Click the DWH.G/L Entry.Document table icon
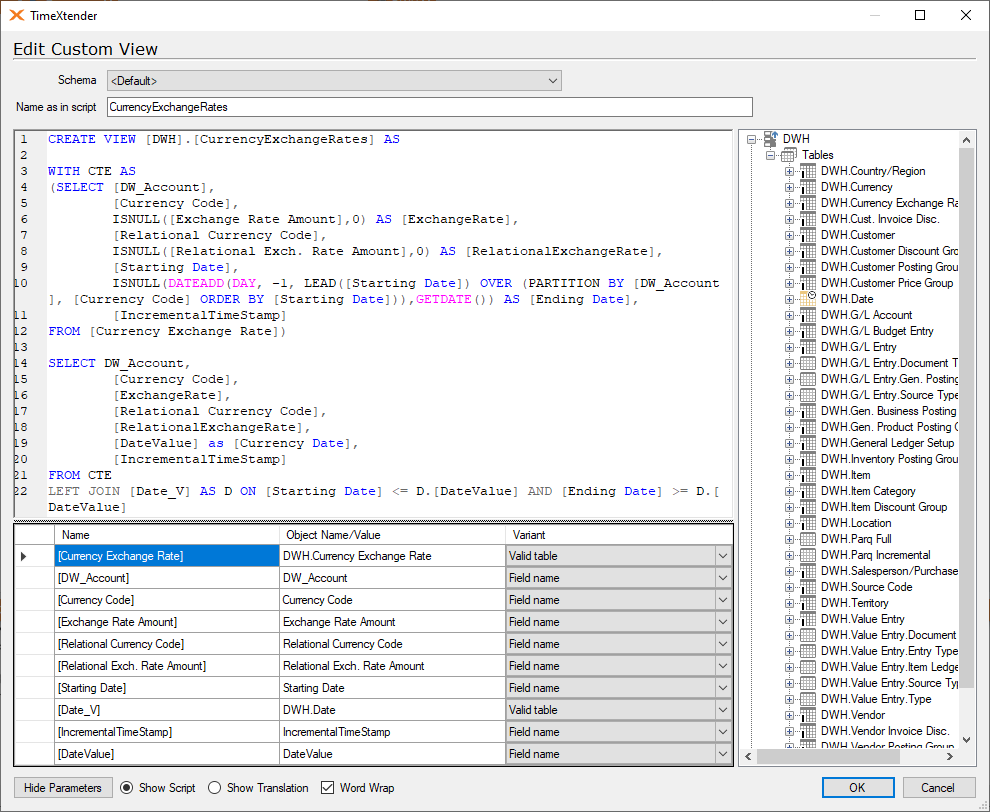Viewport: 990px width, 812px height. pos(808,363)
